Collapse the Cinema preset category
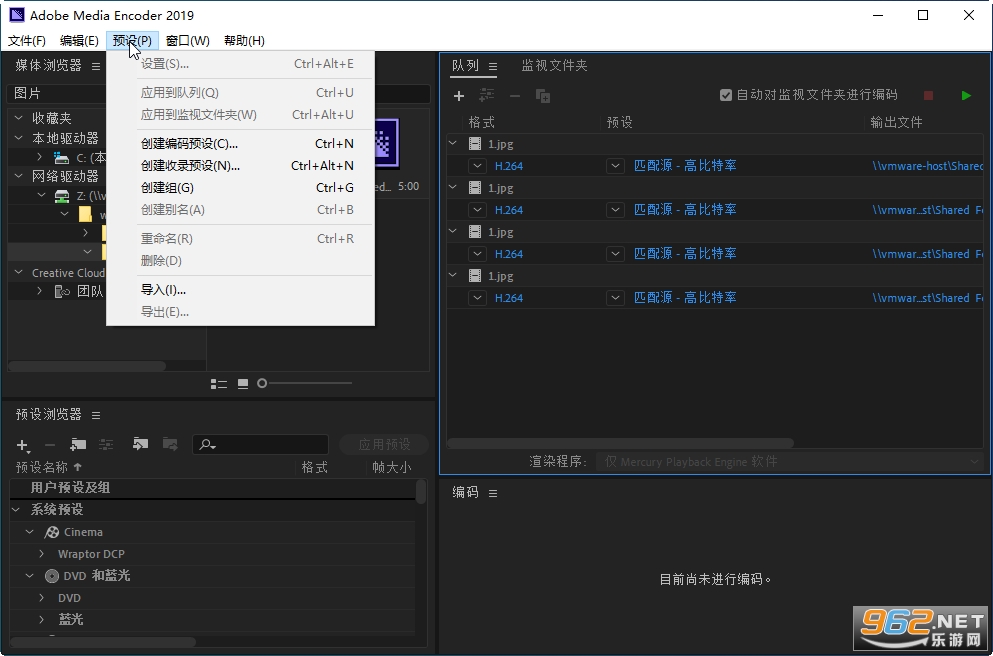 29,532
